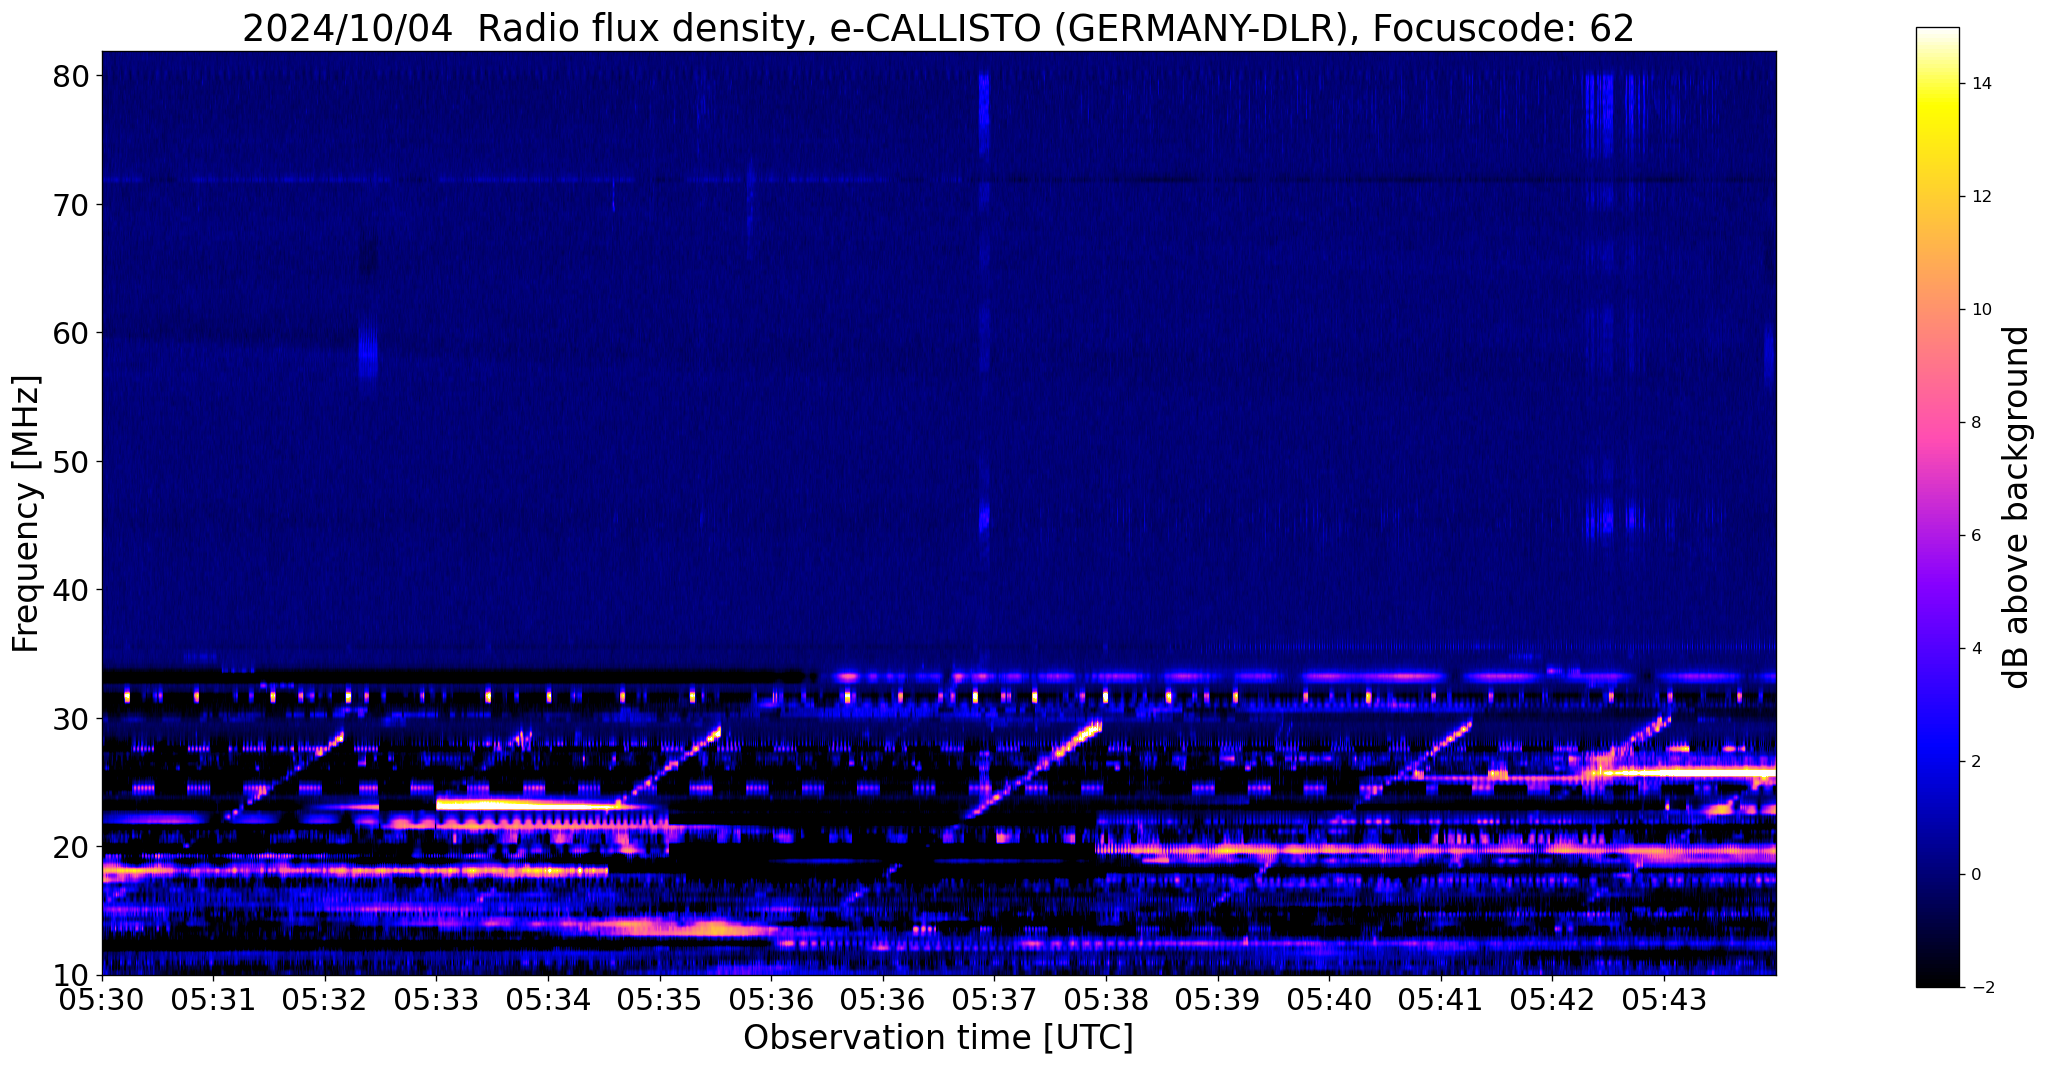Select the 50 tick on the frequency axis
The height and width of the screenshot is (1067, 2047).
[x=70, y=462]
